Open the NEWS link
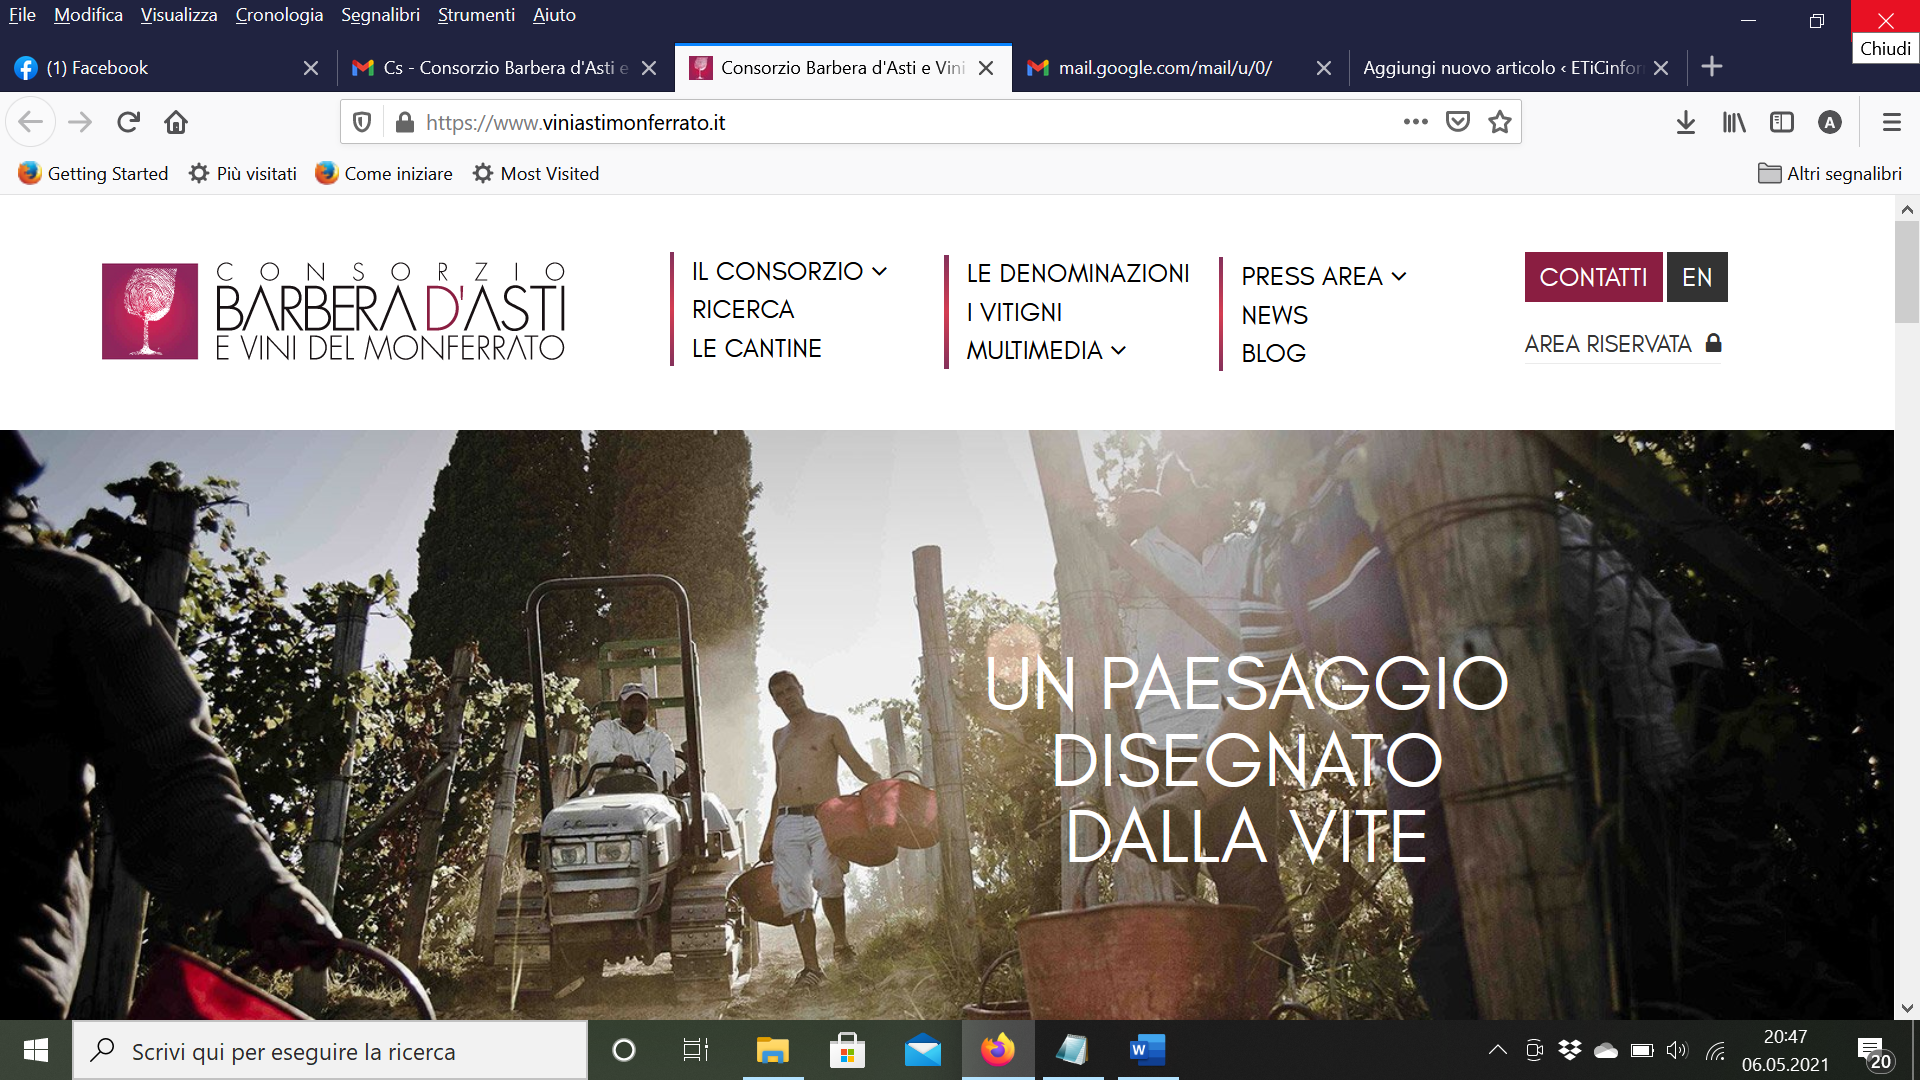The image size is (1920, 1080). pyautogui.click(x=1274, y=315)
